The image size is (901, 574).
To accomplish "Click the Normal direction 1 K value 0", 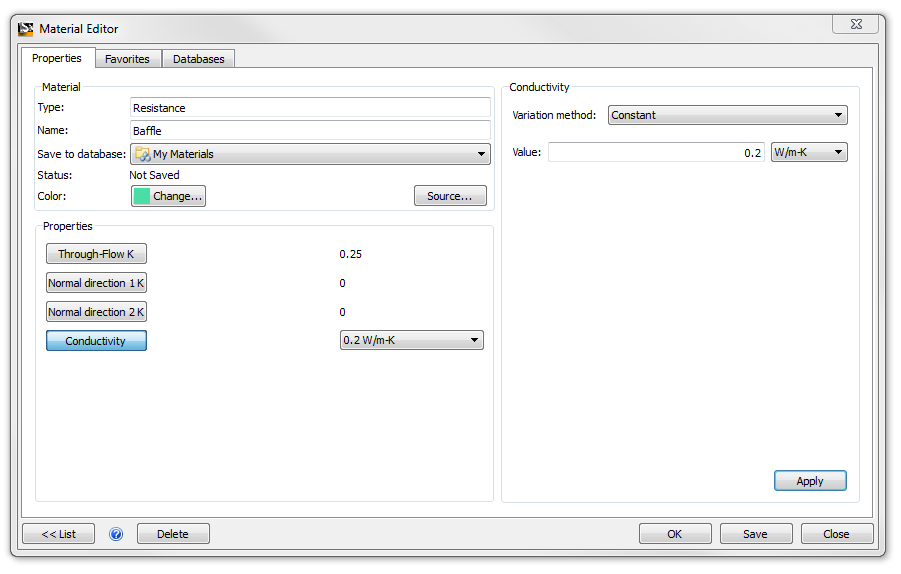I will [342, 283].
